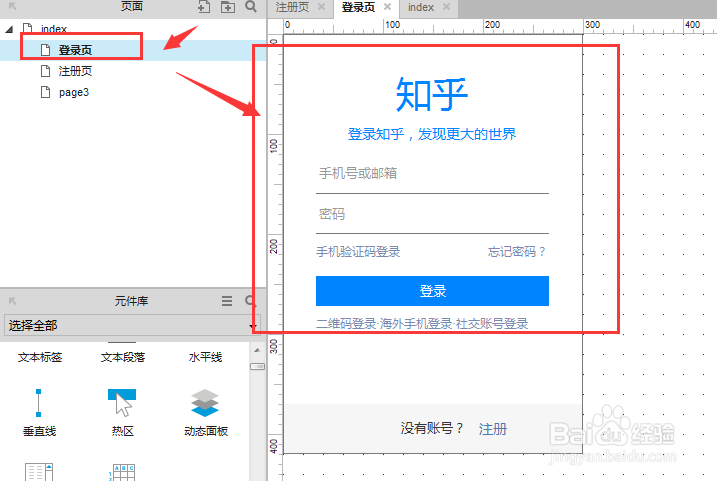Click the 密码 input field
Image resolution: width=717 pixels, height=481 pixels.
(x=432, y=214)
